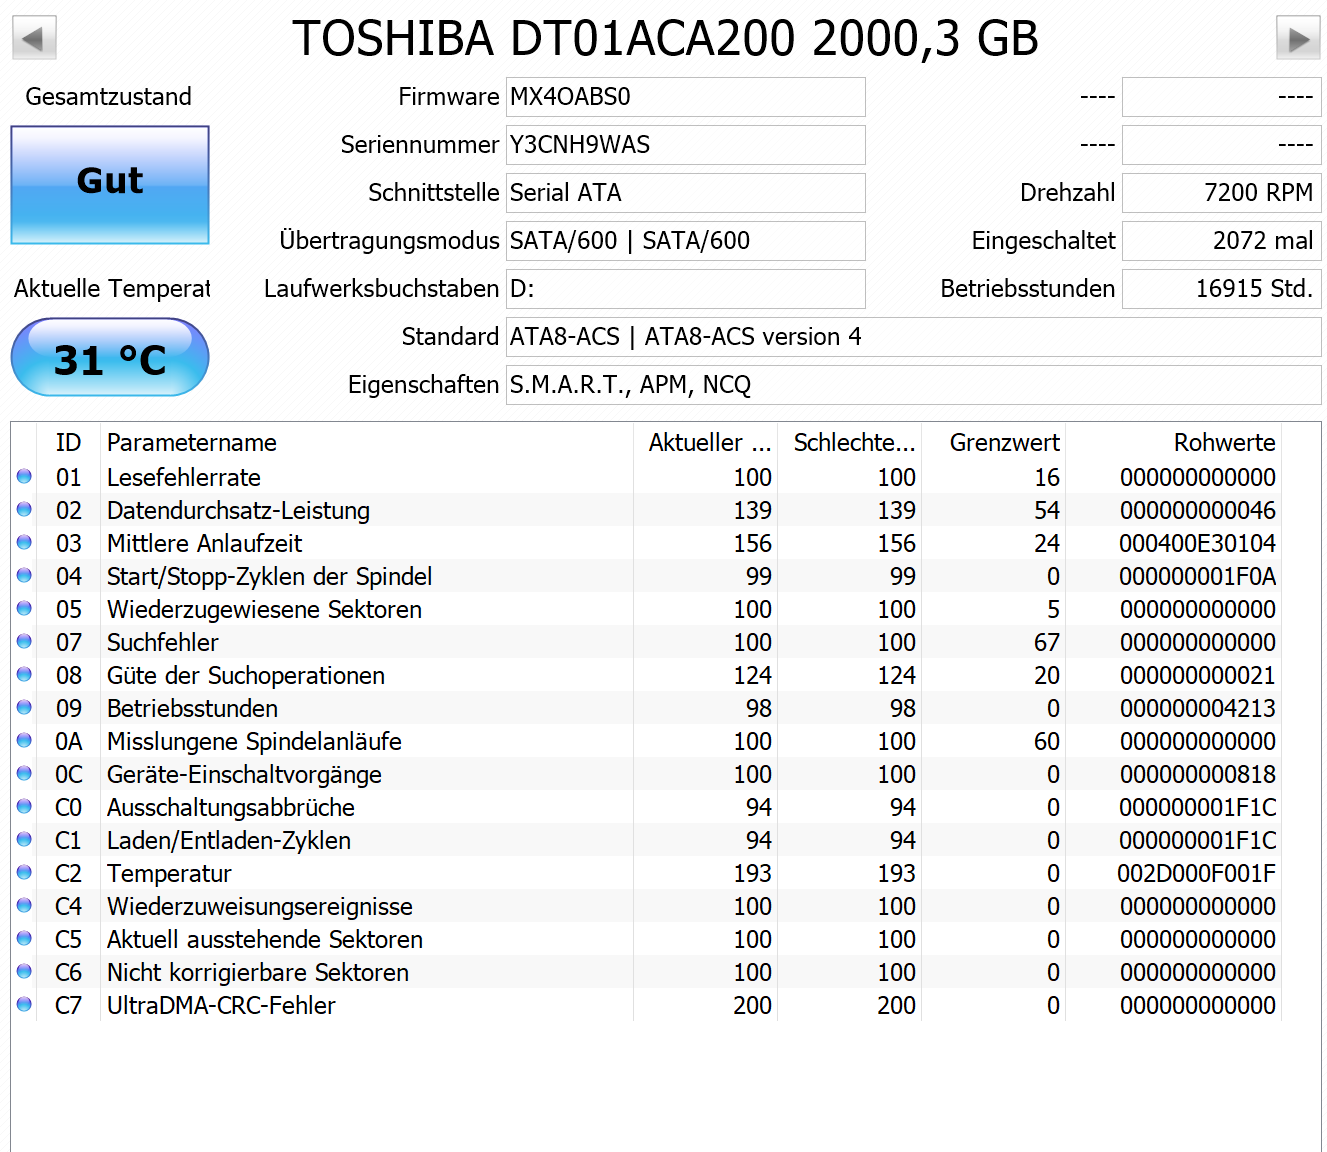Click the Grenzwert value 67 for Suchfehler
This screenshot has width=1327, height=1152.
click(x=1047, y=642)
